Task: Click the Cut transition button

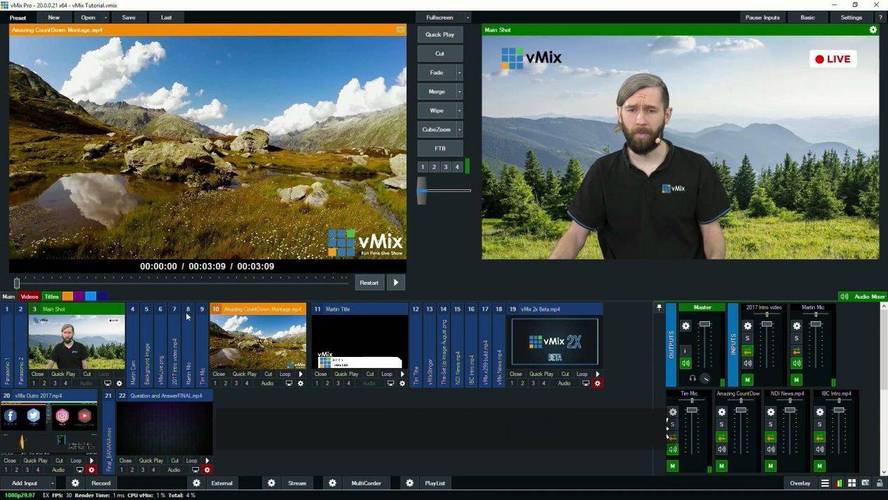Action: click(440, 53)
